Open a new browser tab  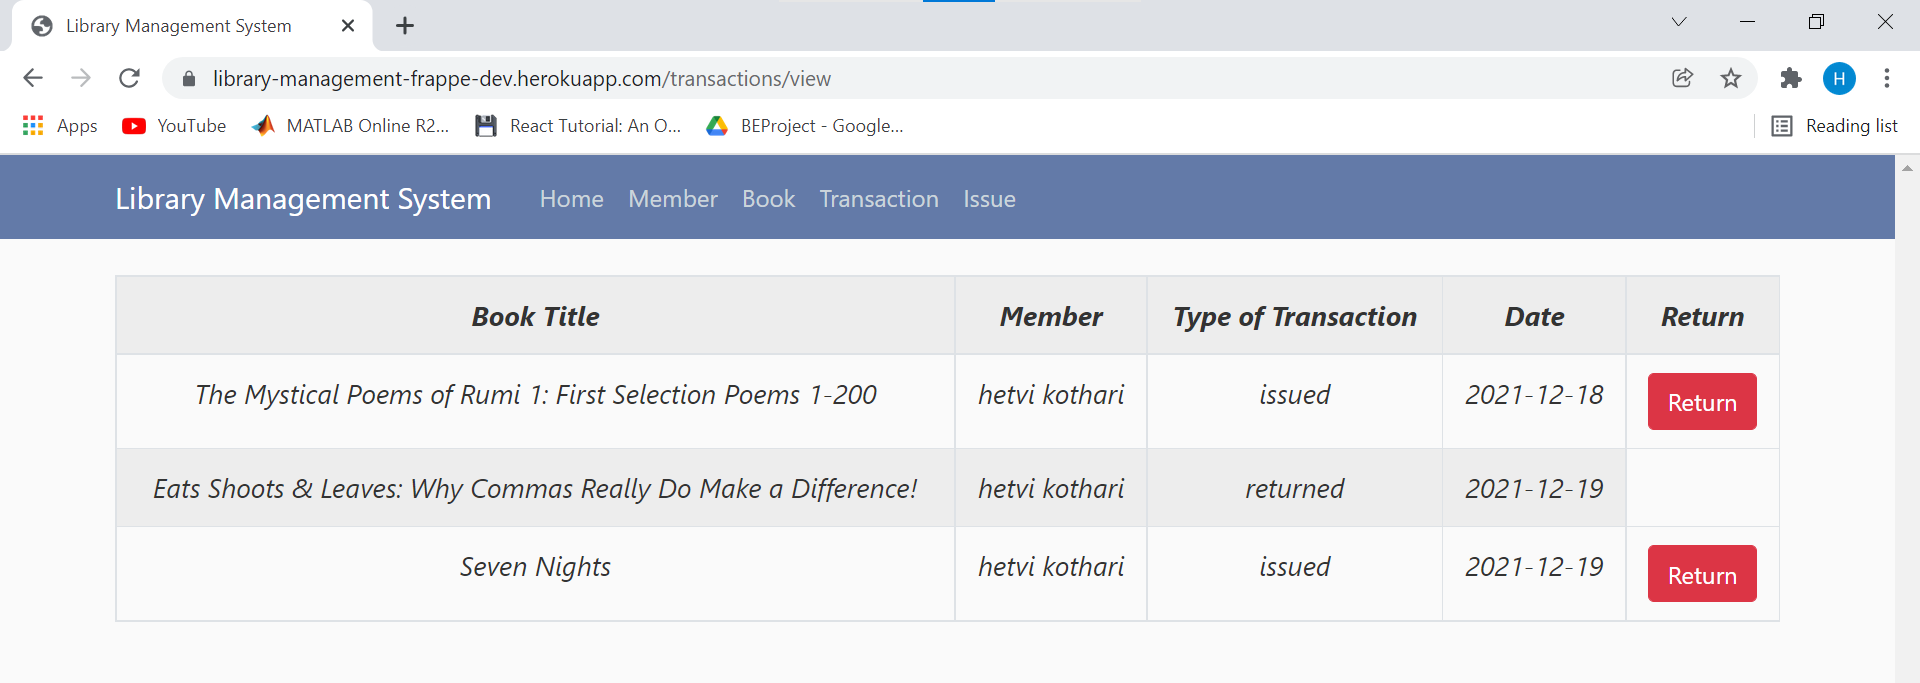point(405,26)
